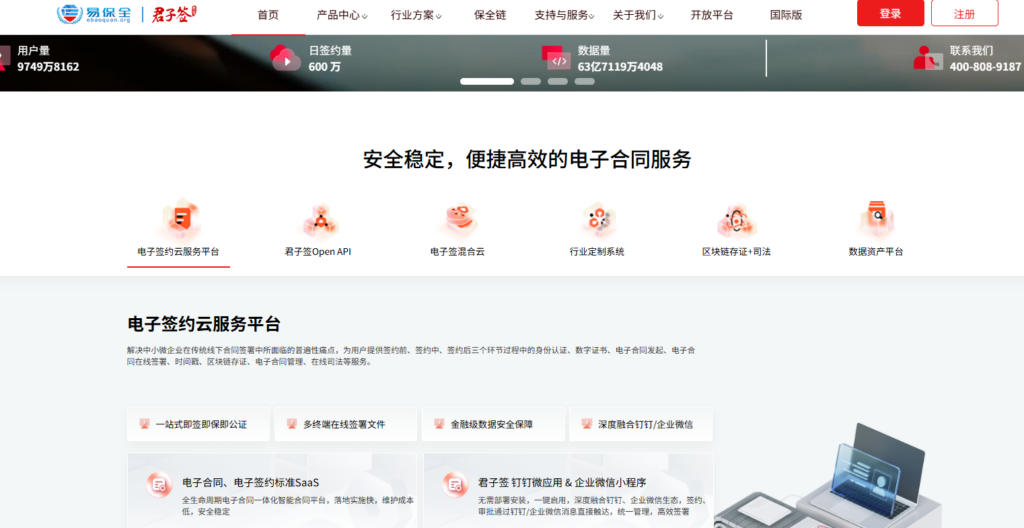Image resolution: width=1024 pixels, height=528 pixels.
Task: Click the 数据资产平台 icon
Action: [876, 219]
